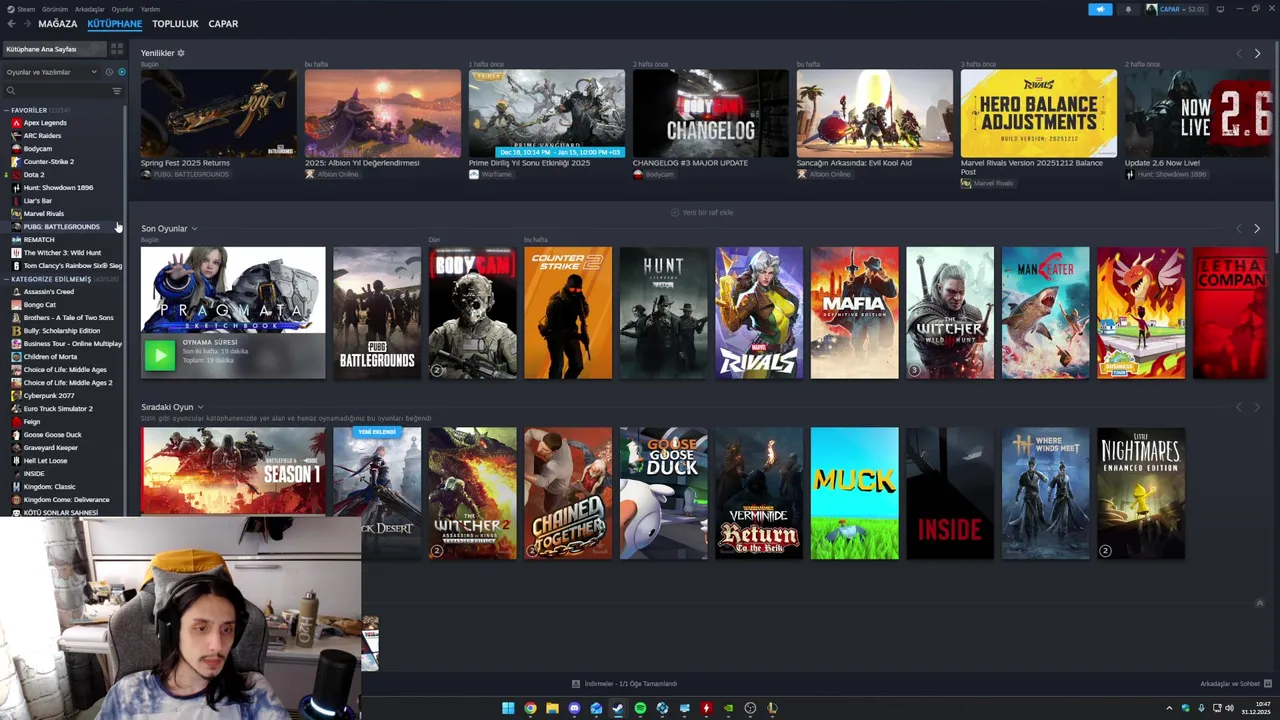This screenshot has width=1280, height=720.
Task: Expand the Sıradaki Oyun shelf dropdown
Action: pyautogui.click(x=200, y=408)
